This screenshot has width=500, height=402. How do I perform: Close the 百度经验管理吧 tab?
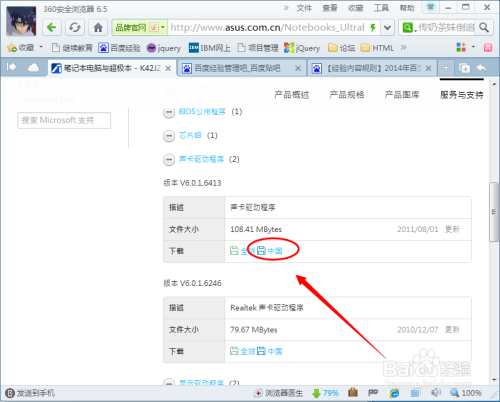pyautogui.click(x=298, y=68)
